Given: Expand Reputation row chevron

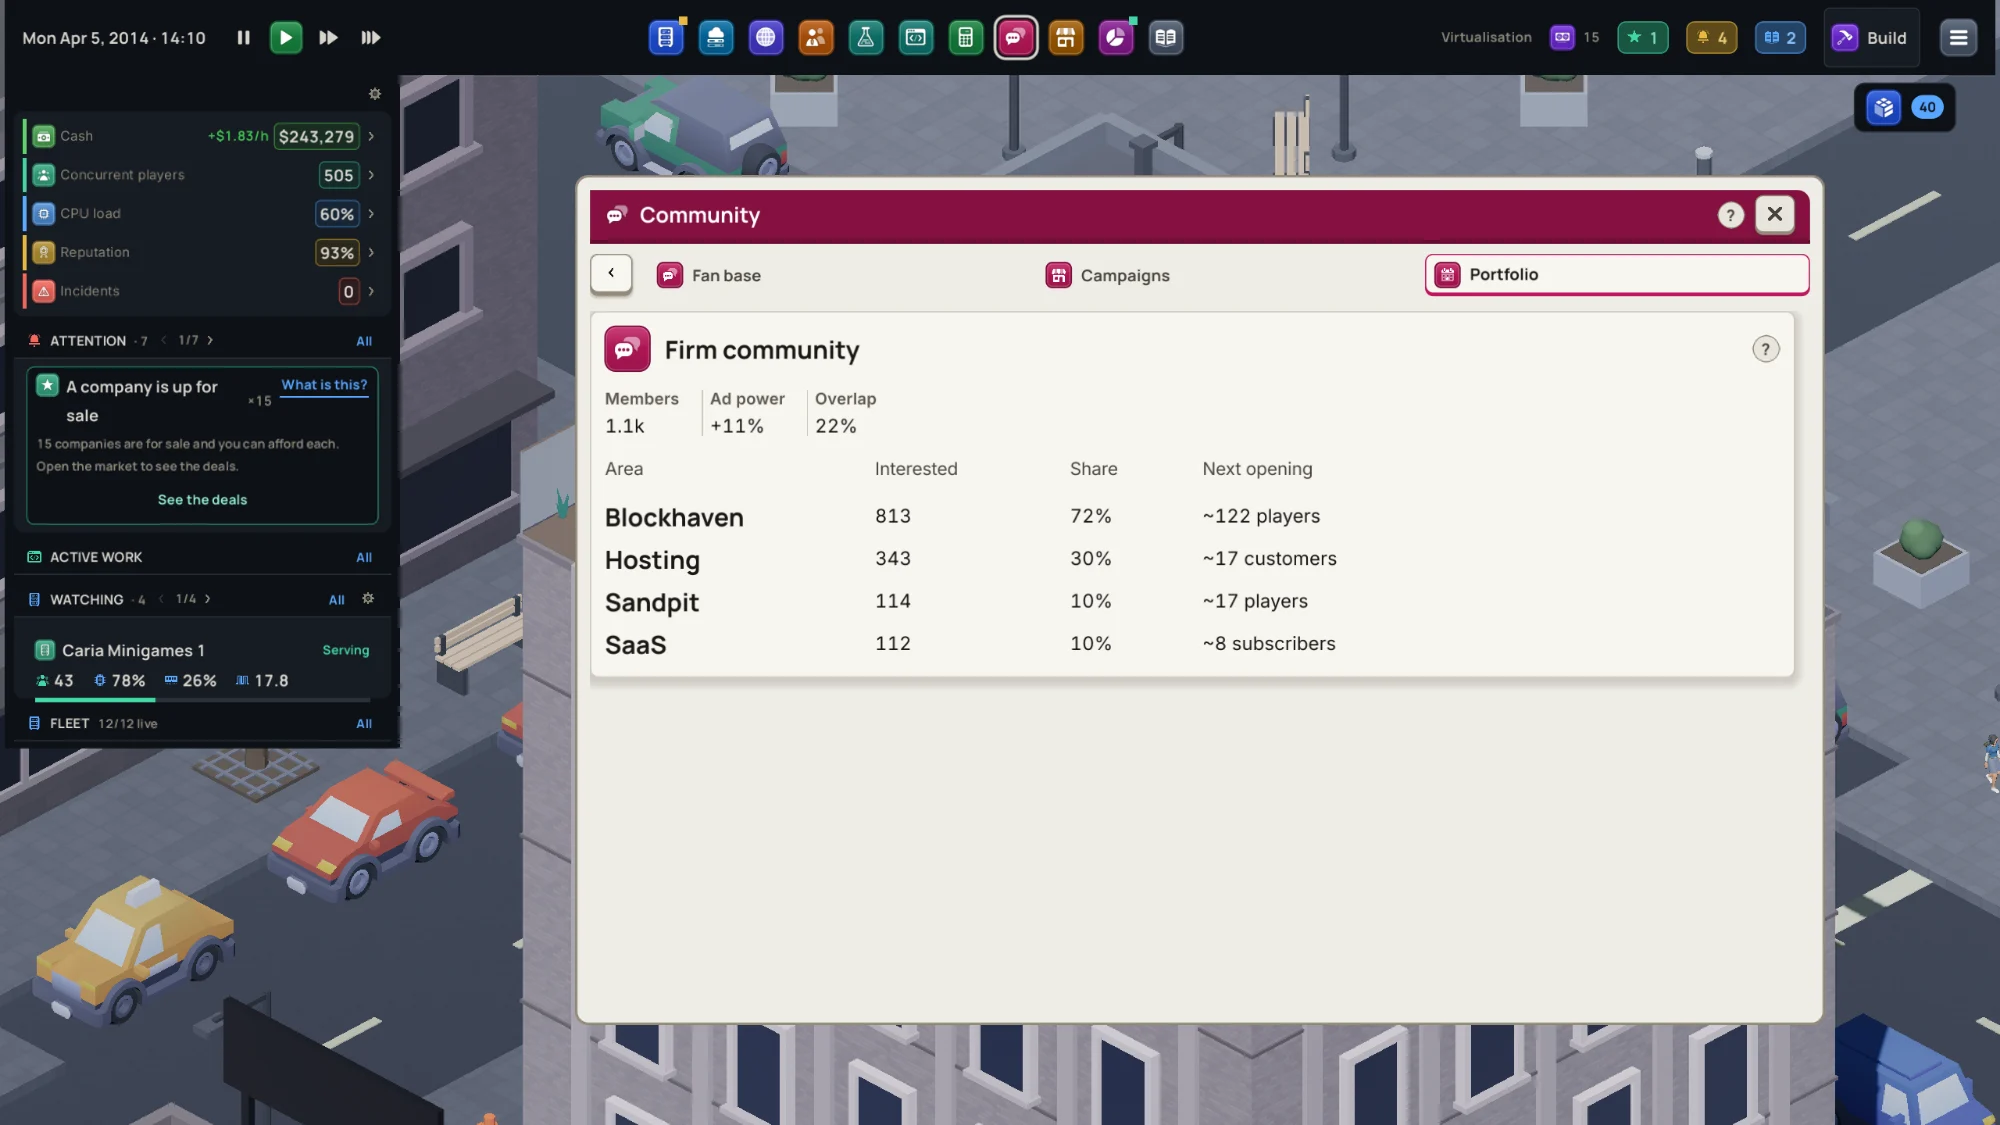Looking at the screenshot, I should [x=371, y=253].
